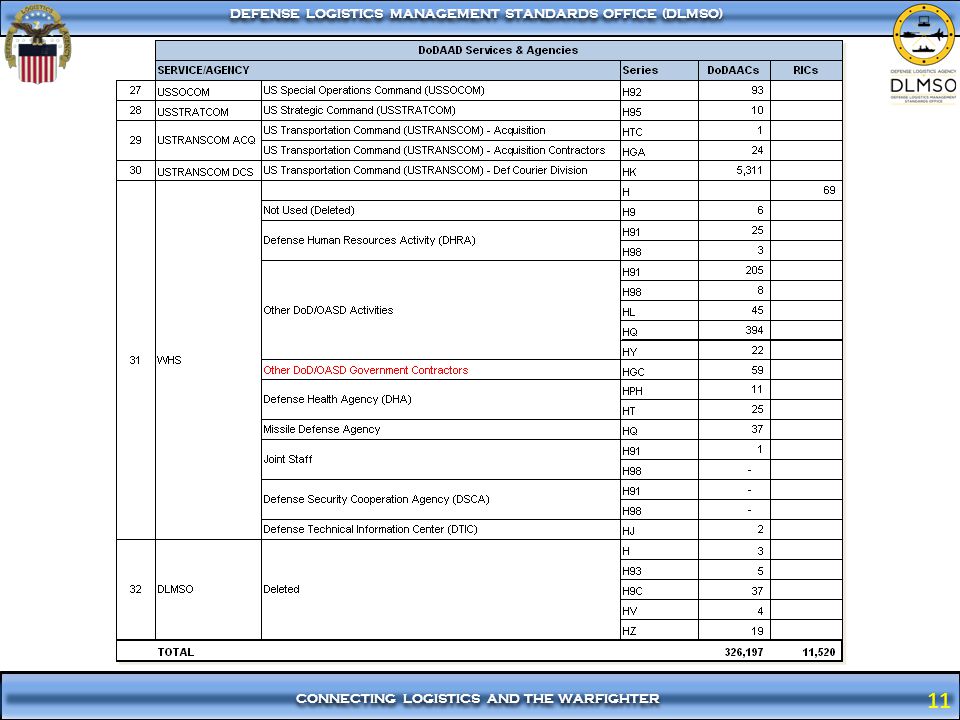The image size is (960, 720).
Task: Click the WHS agency cell
Action: 208,360
